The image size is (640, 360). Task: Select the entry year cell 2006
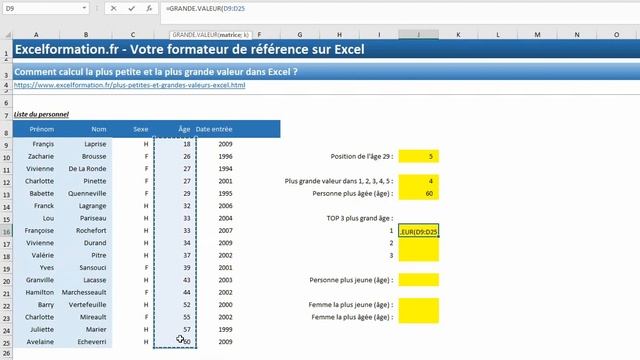click(216, 206)
